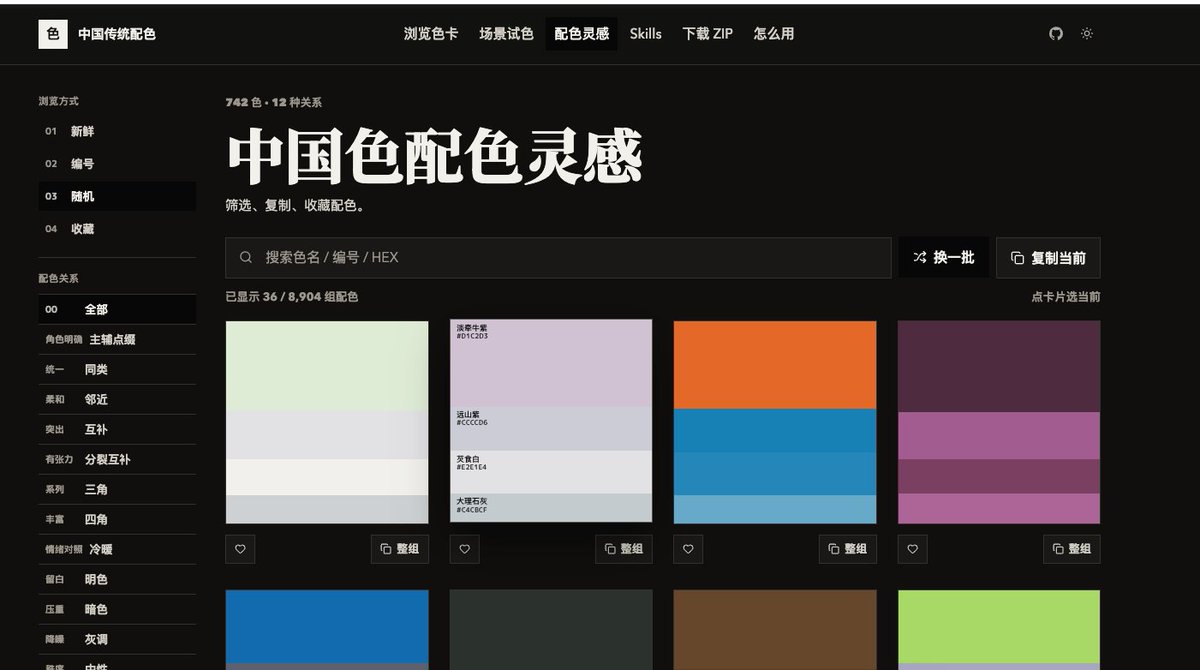Favorite the orange and blue palette

tap(689, 549)
